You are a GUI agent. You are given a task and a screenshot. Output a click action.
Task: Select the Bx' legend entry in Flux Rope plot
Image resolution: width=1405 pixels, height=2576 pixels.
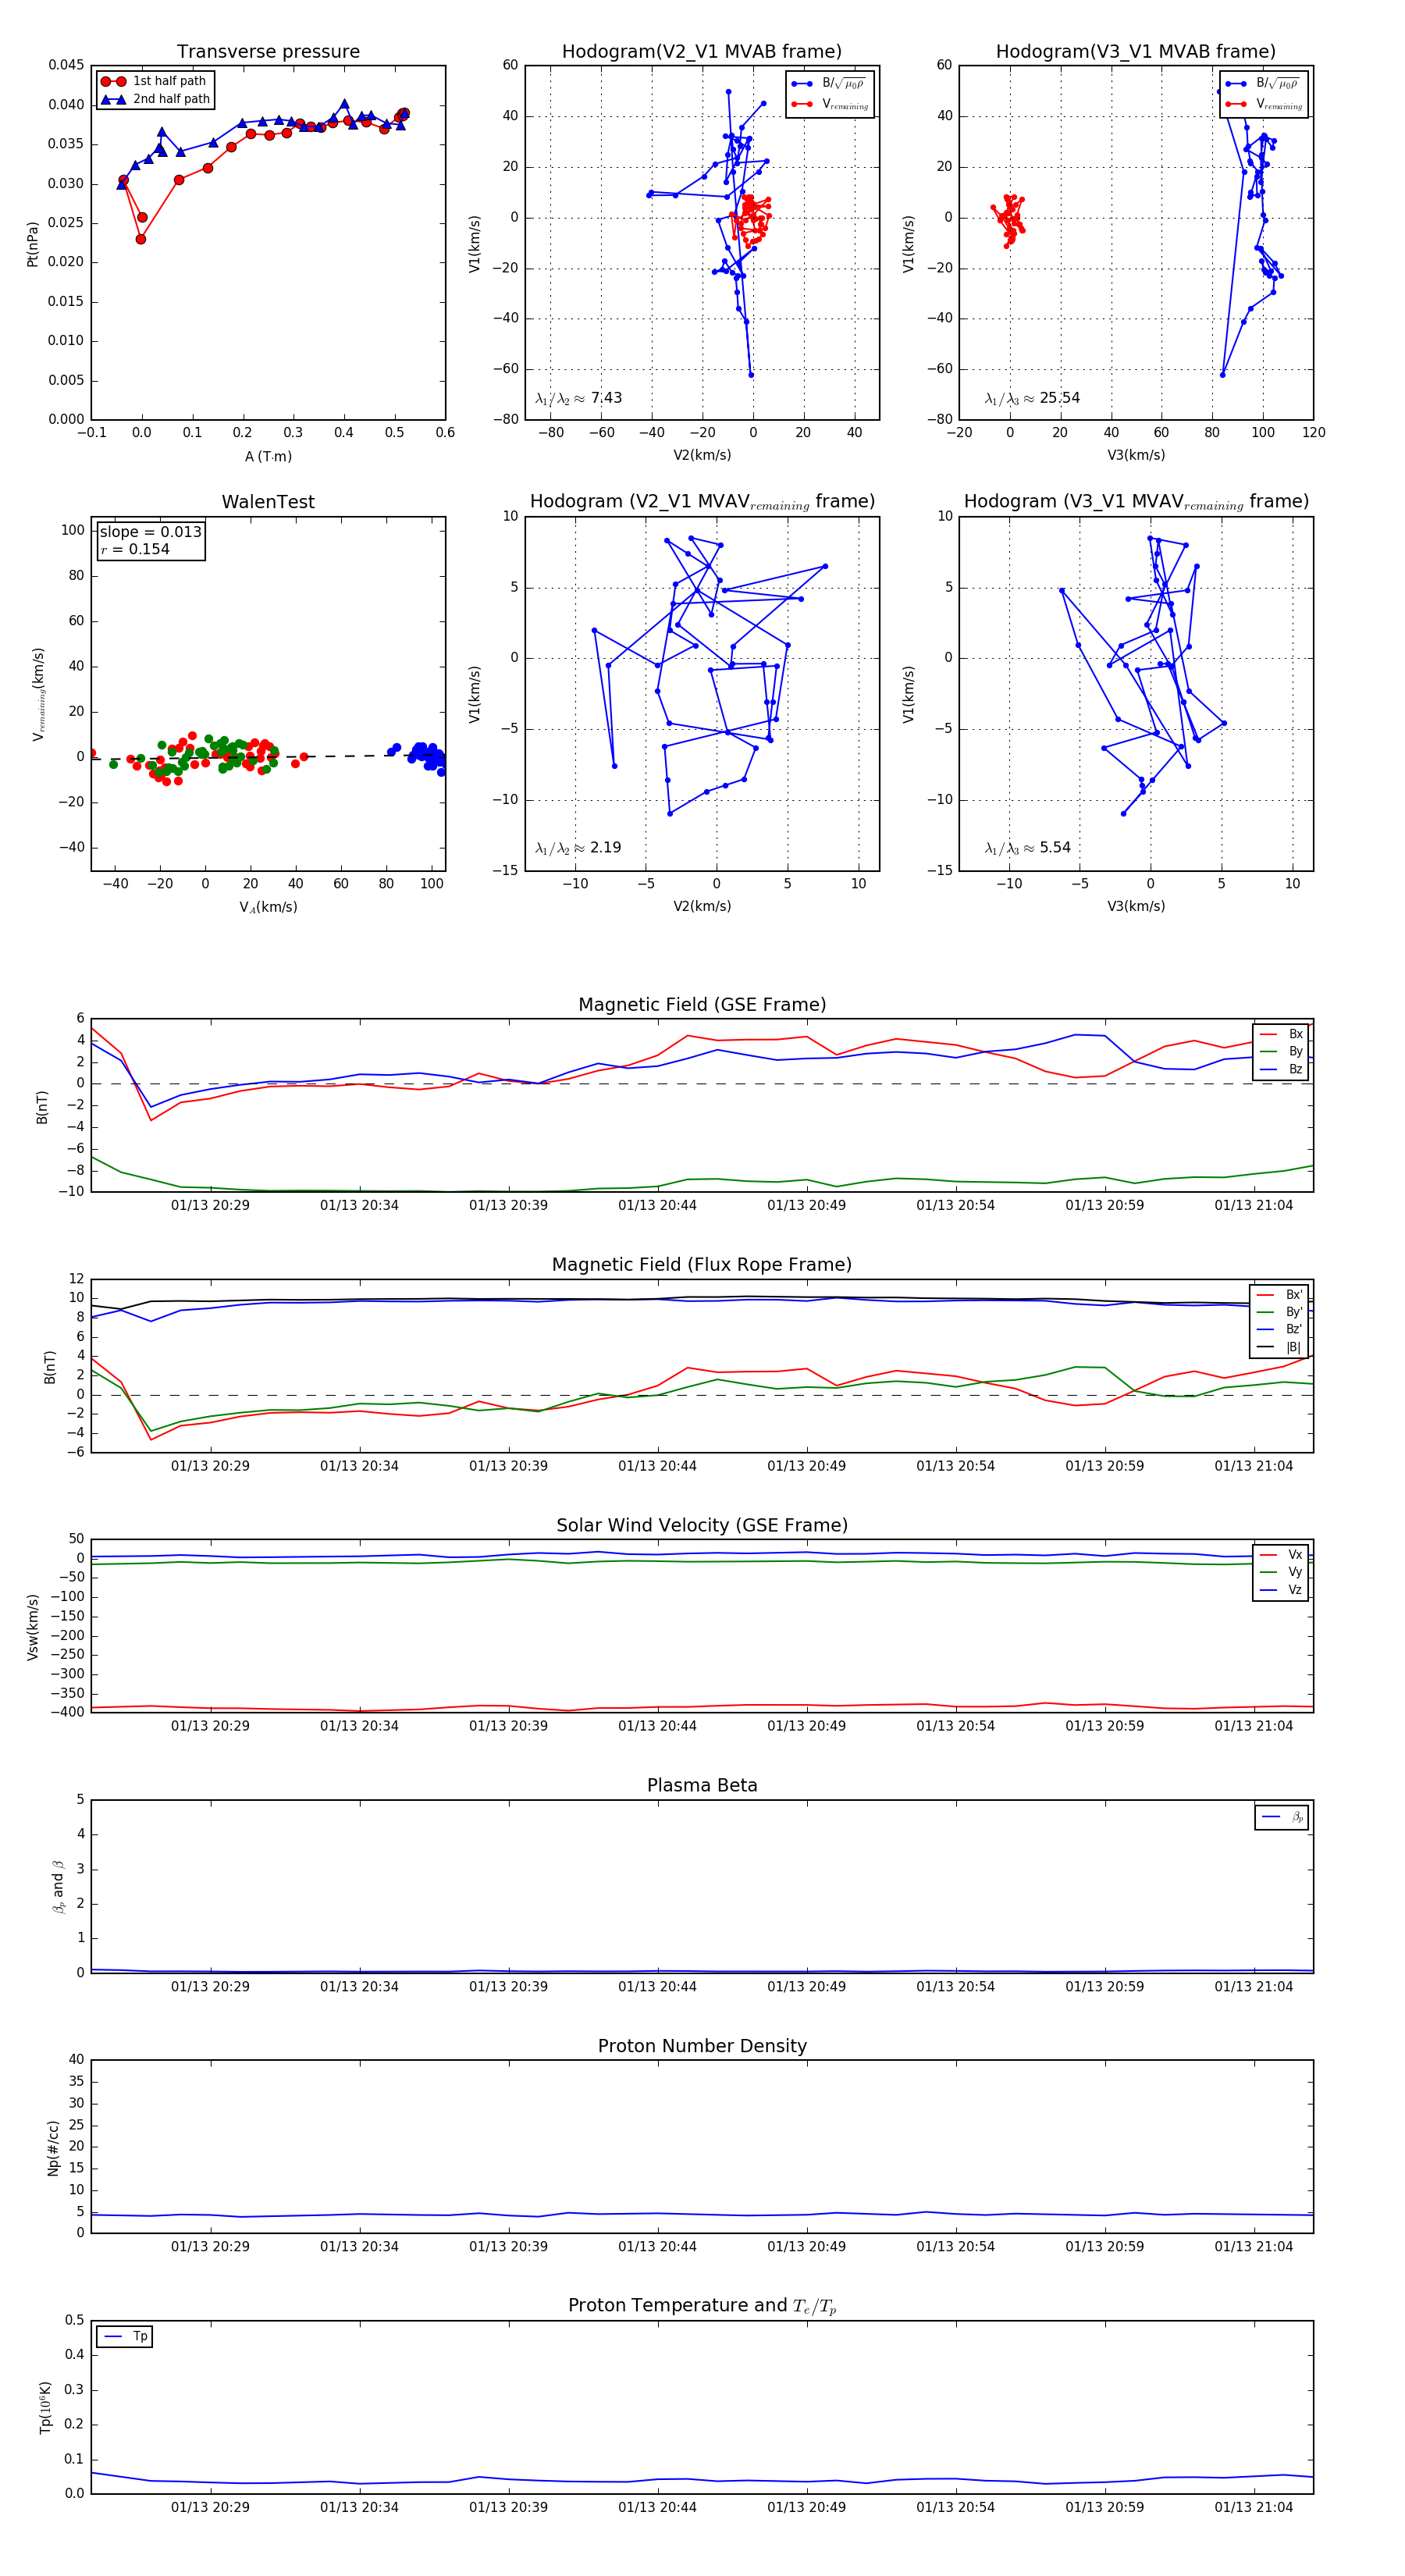(x=1281, y=1295)
